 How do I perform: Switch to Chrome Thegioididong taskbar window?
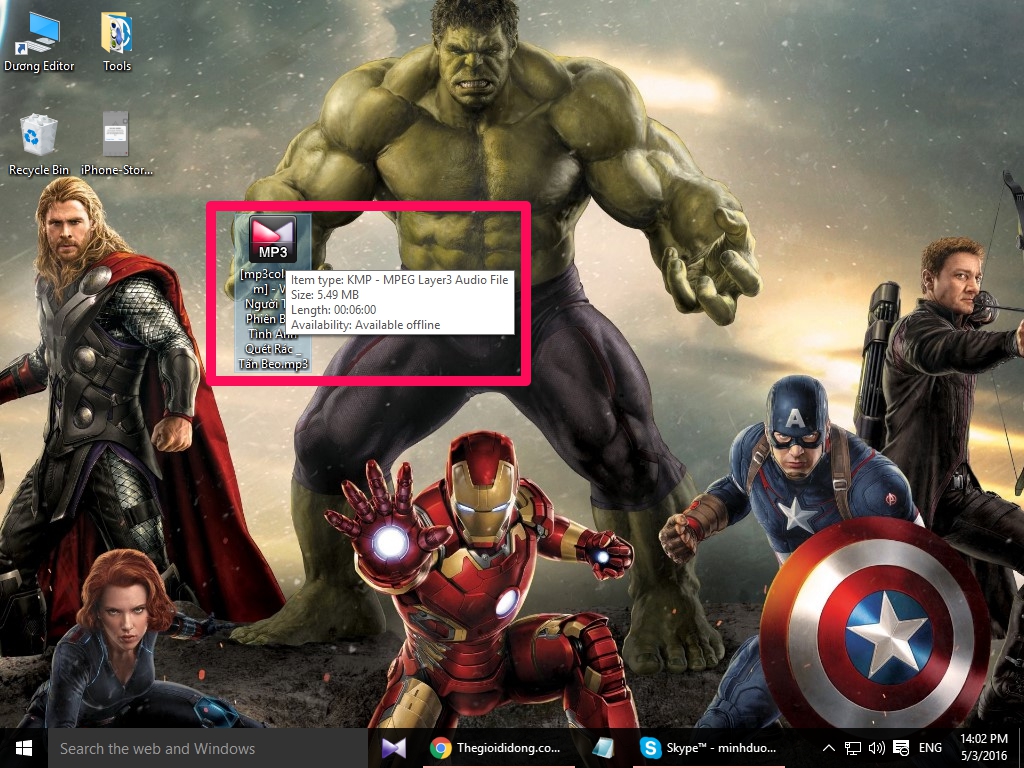496,748
